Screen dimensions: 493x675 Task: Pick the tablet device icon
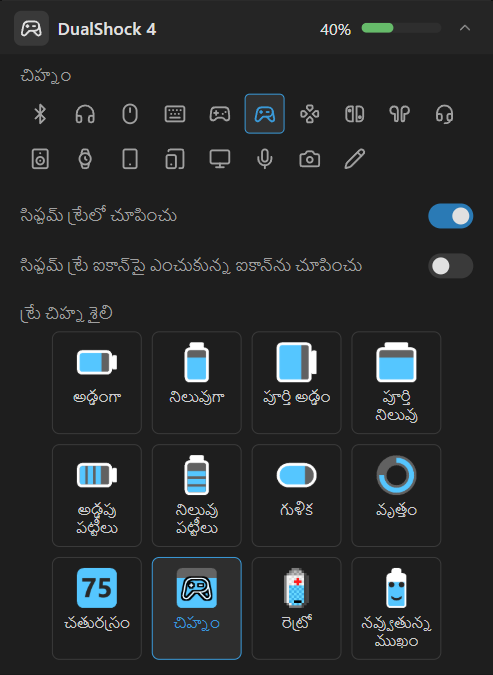point(130,159)
